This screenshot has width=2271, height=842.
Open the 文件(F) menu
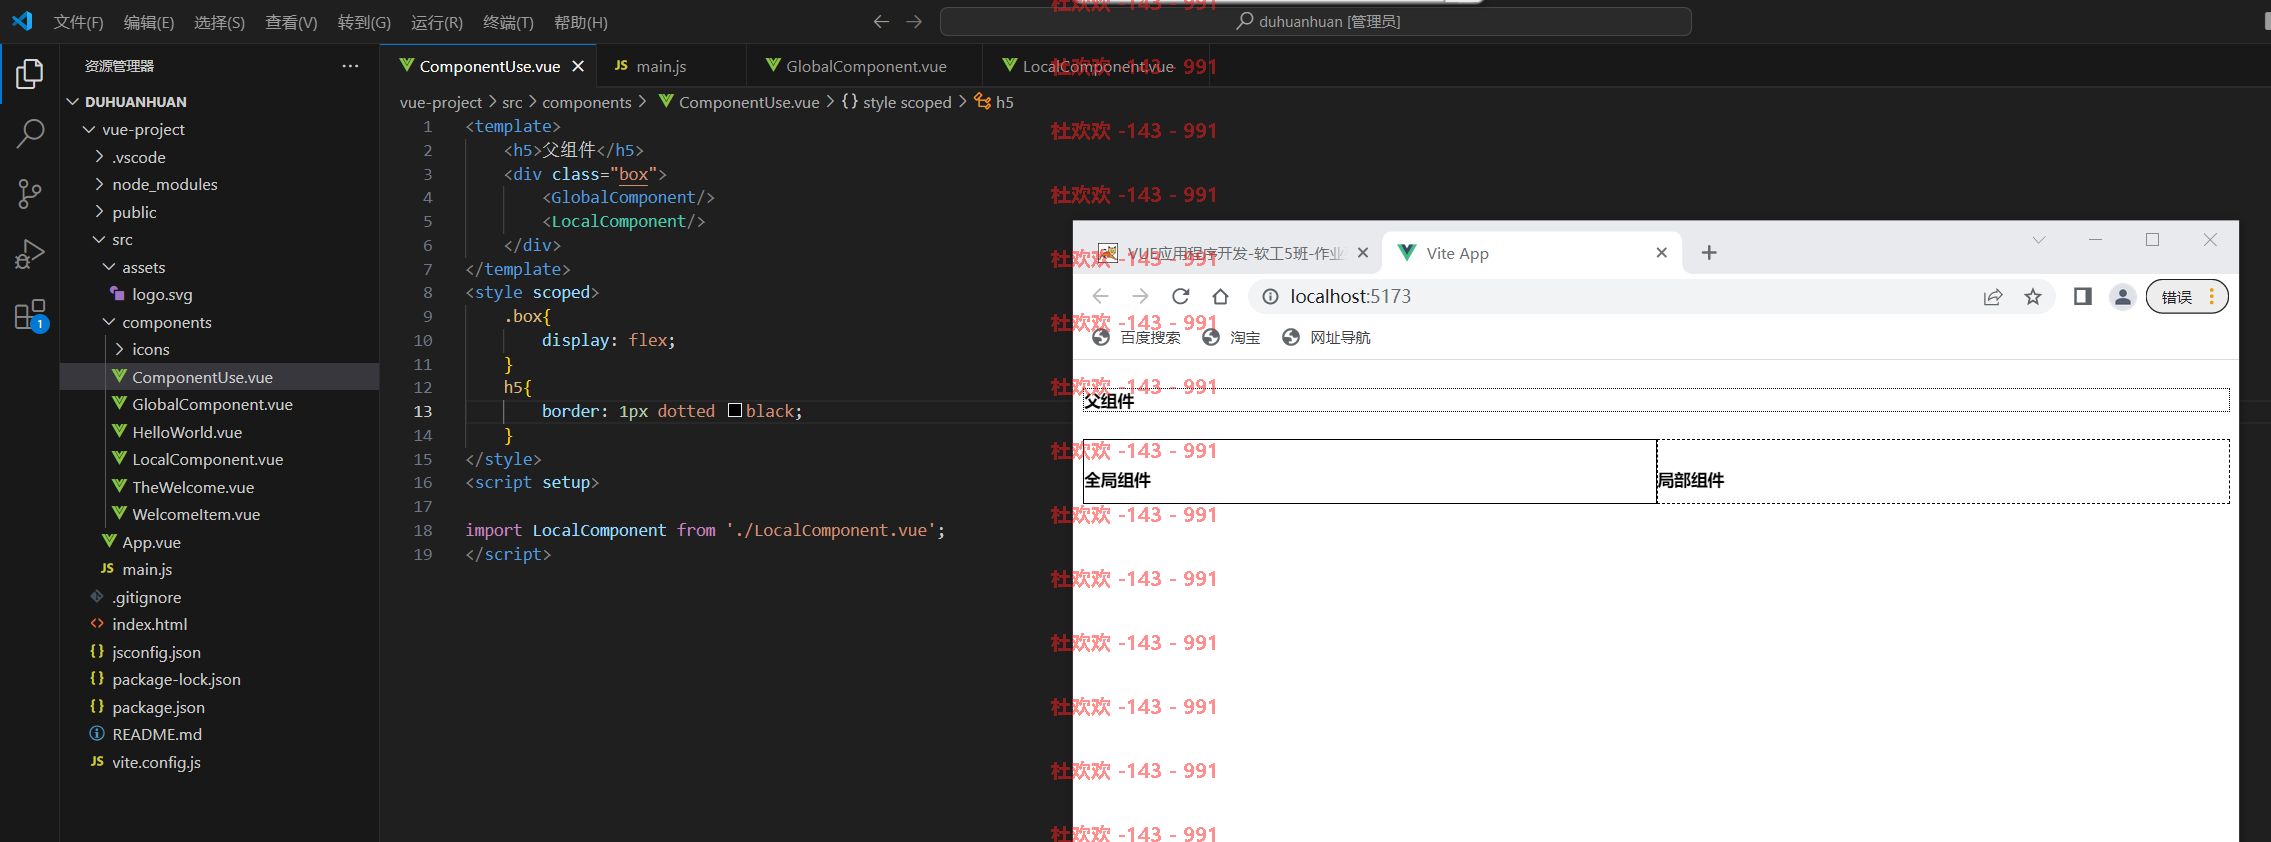coord(78,22)
